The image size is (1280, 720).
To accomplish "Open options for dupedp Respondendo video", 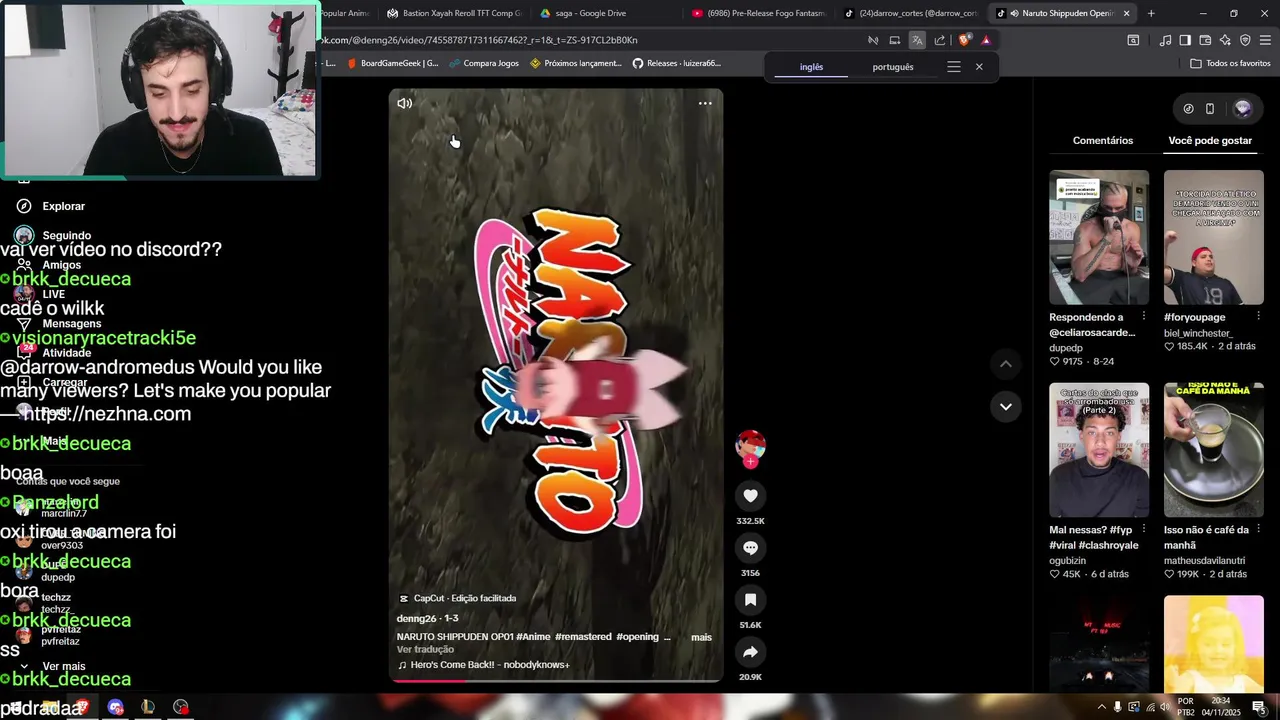I will 1144,316.
